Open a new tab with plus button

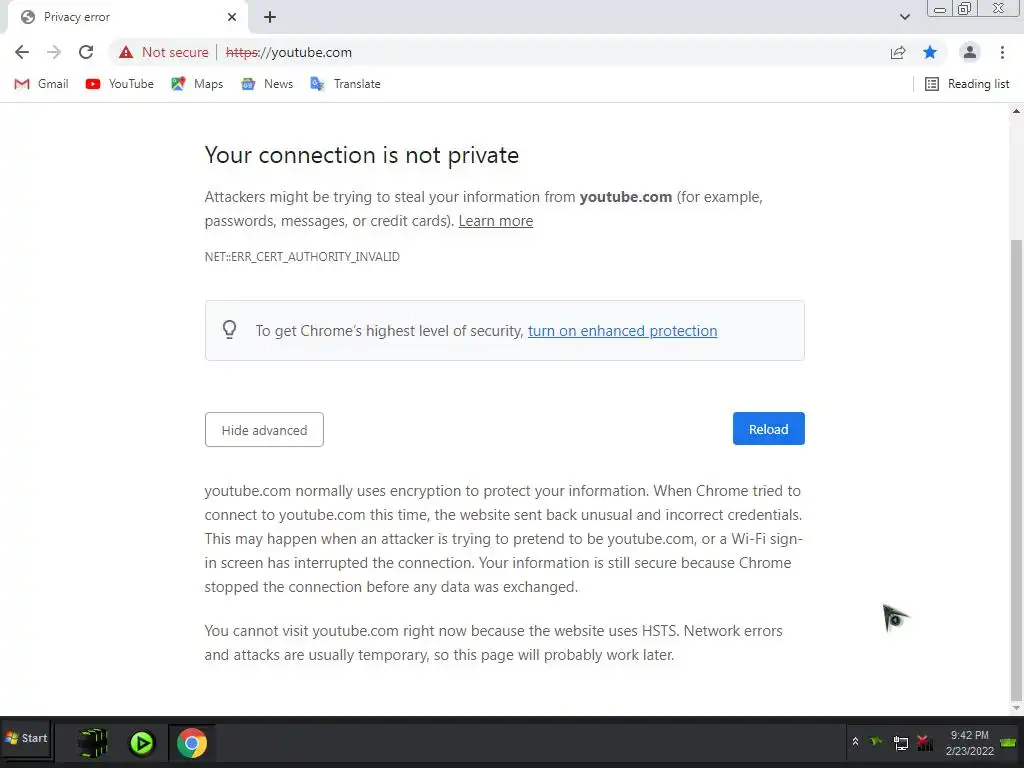pyautogui.click(x=270, y=17)
